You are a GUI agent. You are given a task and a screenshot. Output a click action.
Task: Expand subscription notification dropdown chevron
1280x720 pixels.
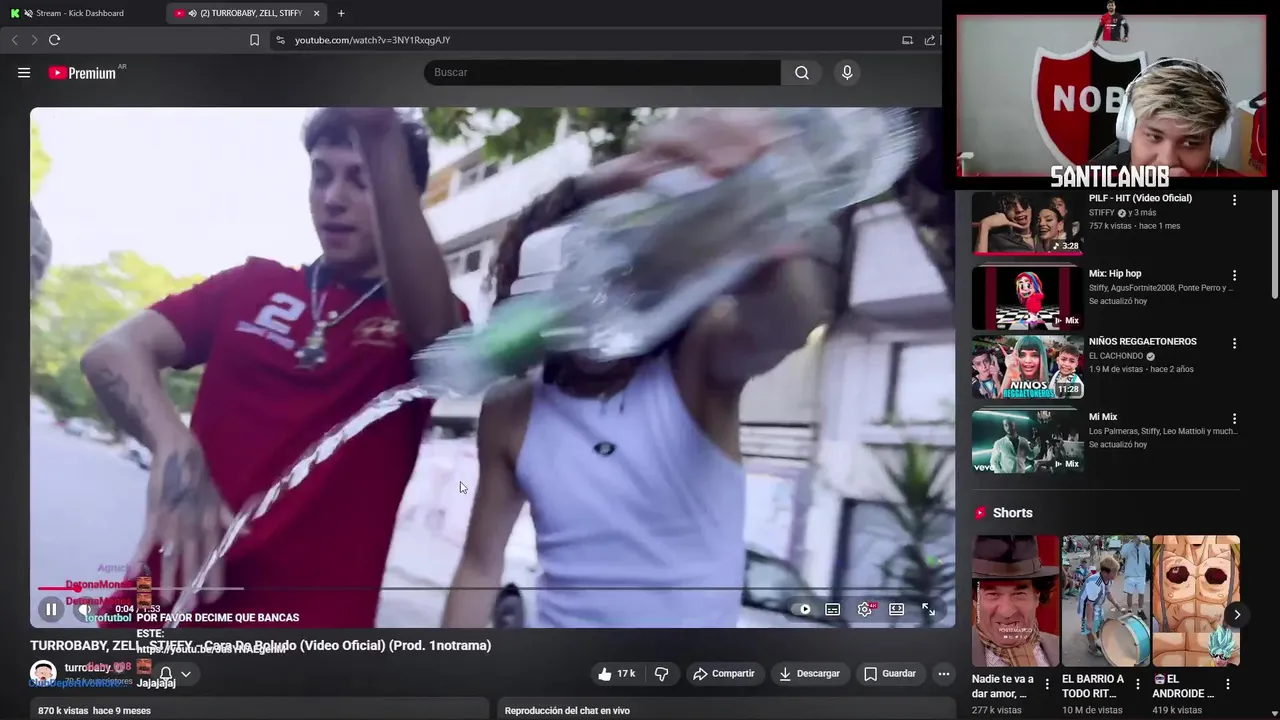point(185,674)
